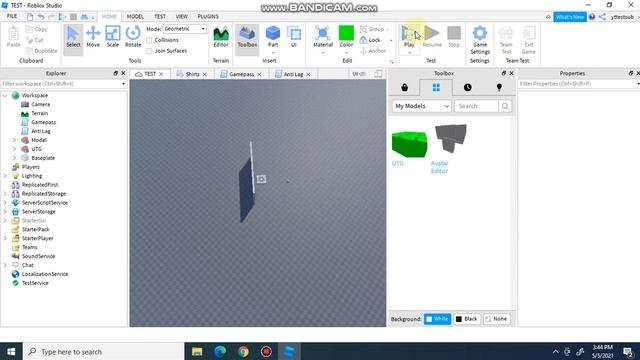
Task: Set Toolbox background to White
Action: [437, 319]
